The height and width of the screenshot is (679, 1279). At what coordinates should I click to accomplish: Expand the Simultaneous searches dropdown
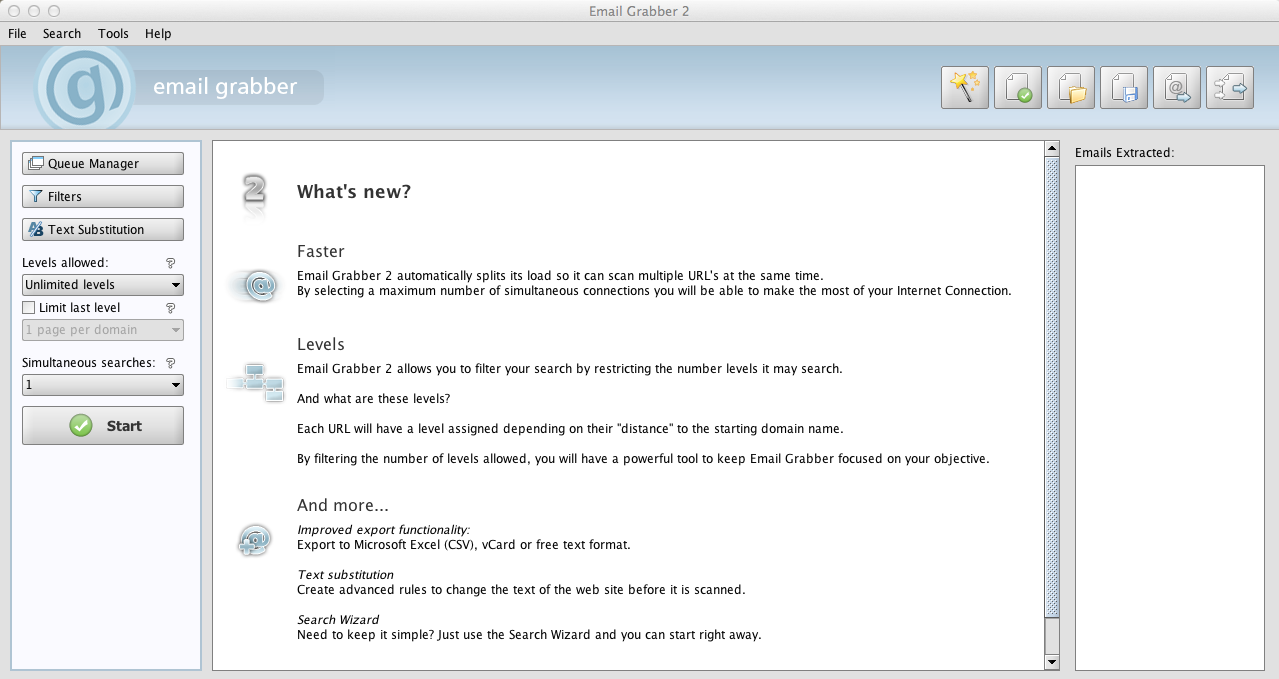tap(103, 385)
